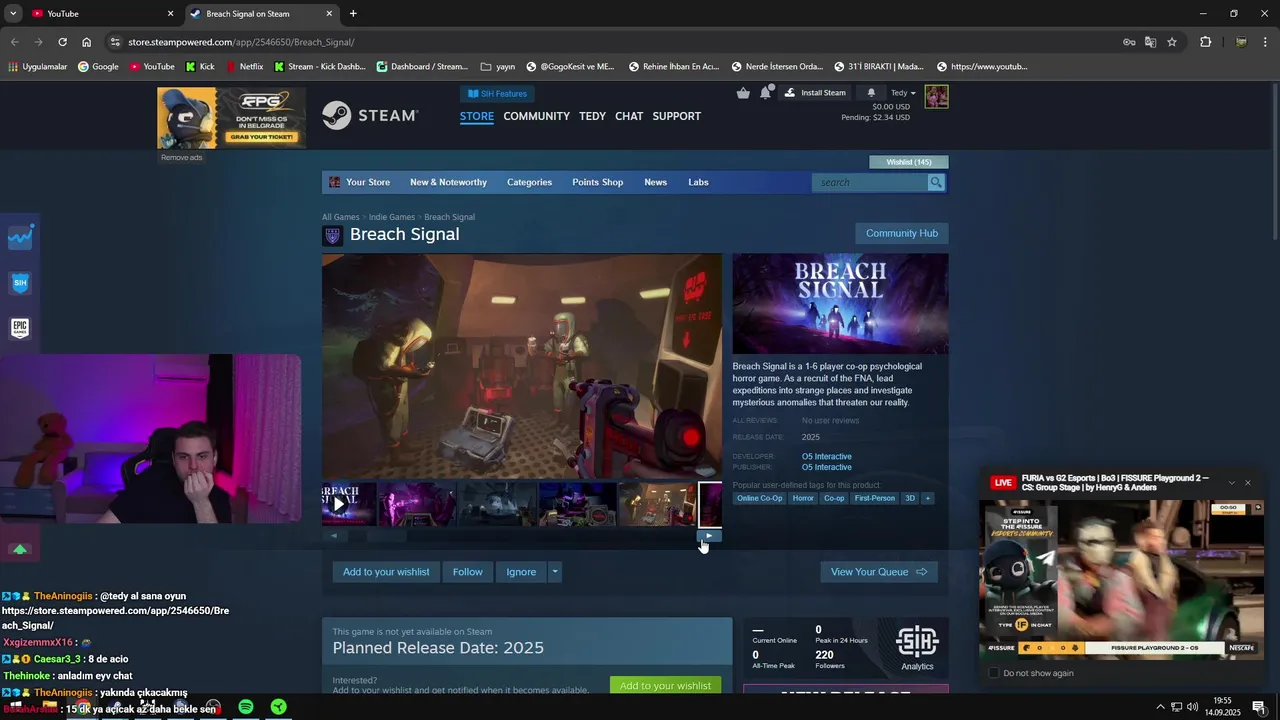This screenshot has width=1280, height=720.
Task: Click the Xbox icon on taskbar
Action: pyautogui.click(x=279, y=707)
